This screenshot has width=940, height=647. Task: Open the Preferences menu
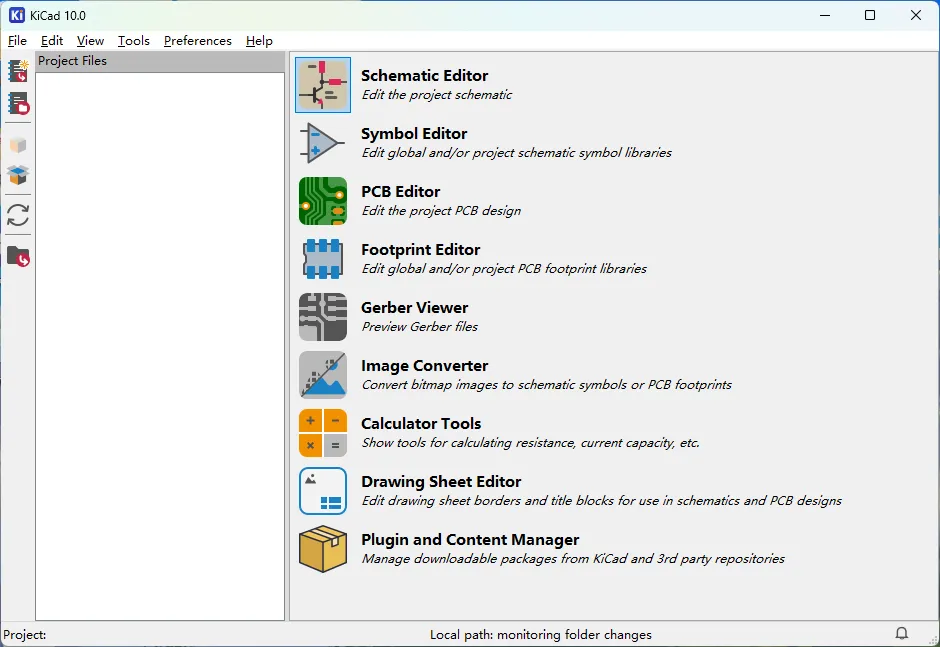[x=197, y=41]
